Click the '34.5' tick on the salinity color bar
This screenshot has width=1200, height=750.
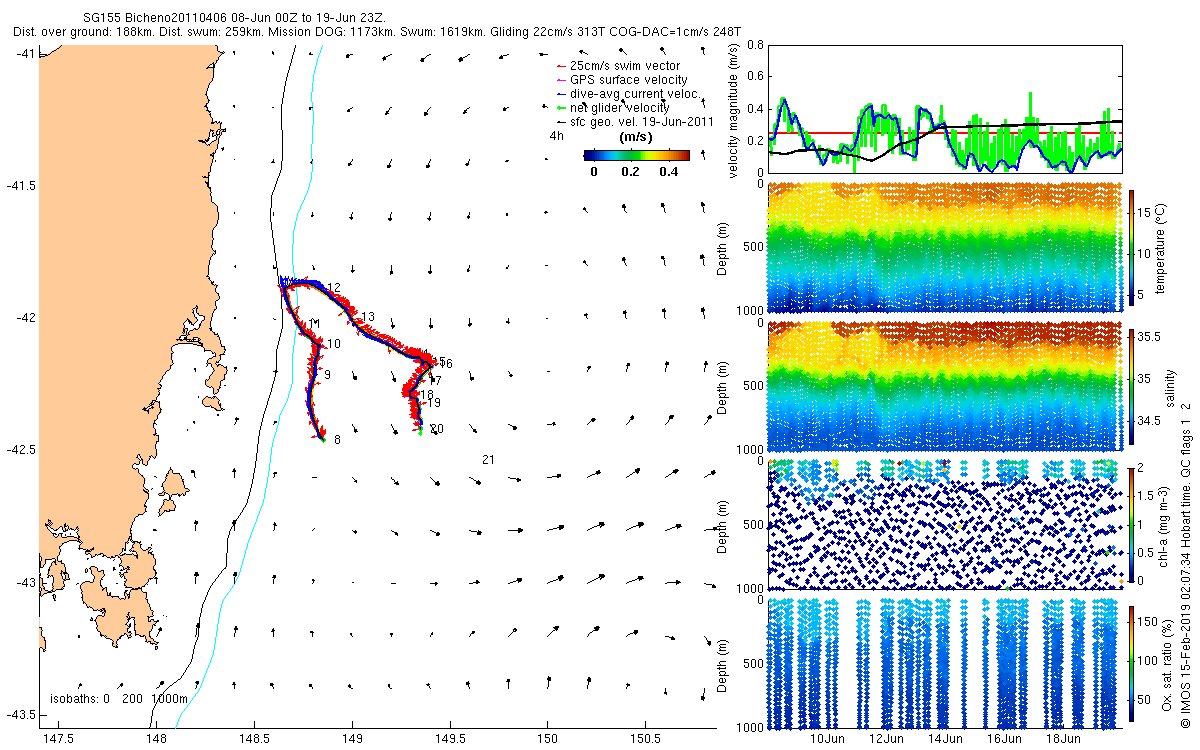click(1150, 422)
